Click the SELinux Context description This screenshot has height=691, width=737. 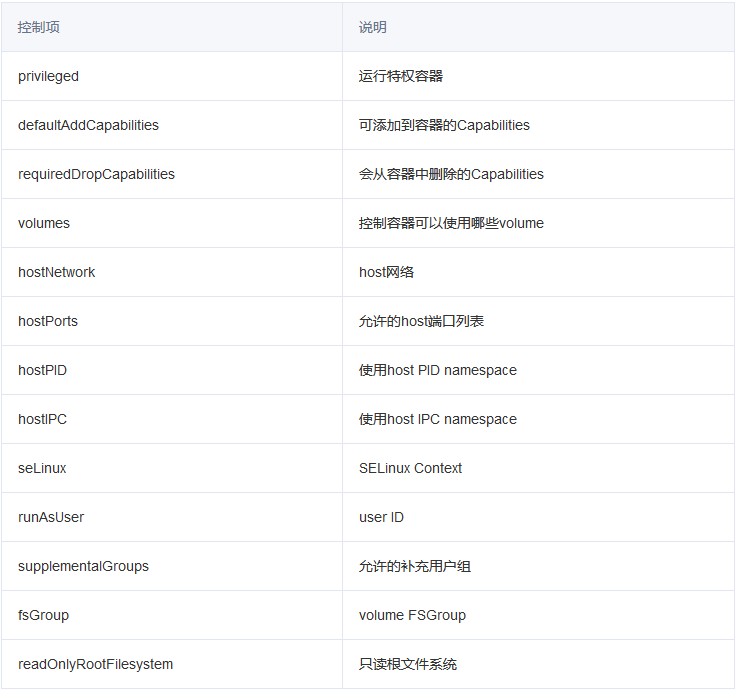[x=410, y=468]
